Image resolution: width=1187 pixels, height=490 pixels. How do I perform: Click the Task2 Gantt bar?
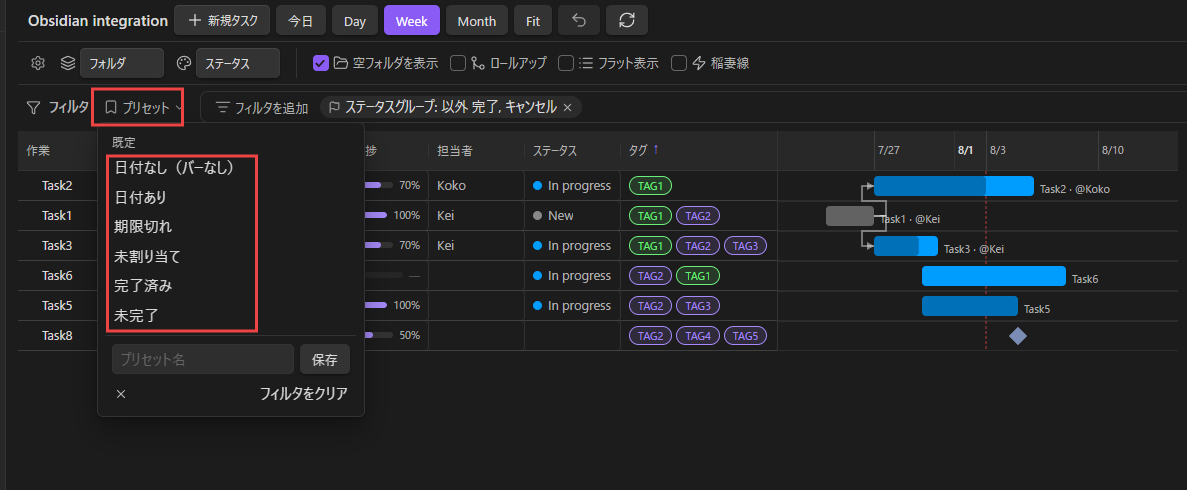[x=954, y=186]
